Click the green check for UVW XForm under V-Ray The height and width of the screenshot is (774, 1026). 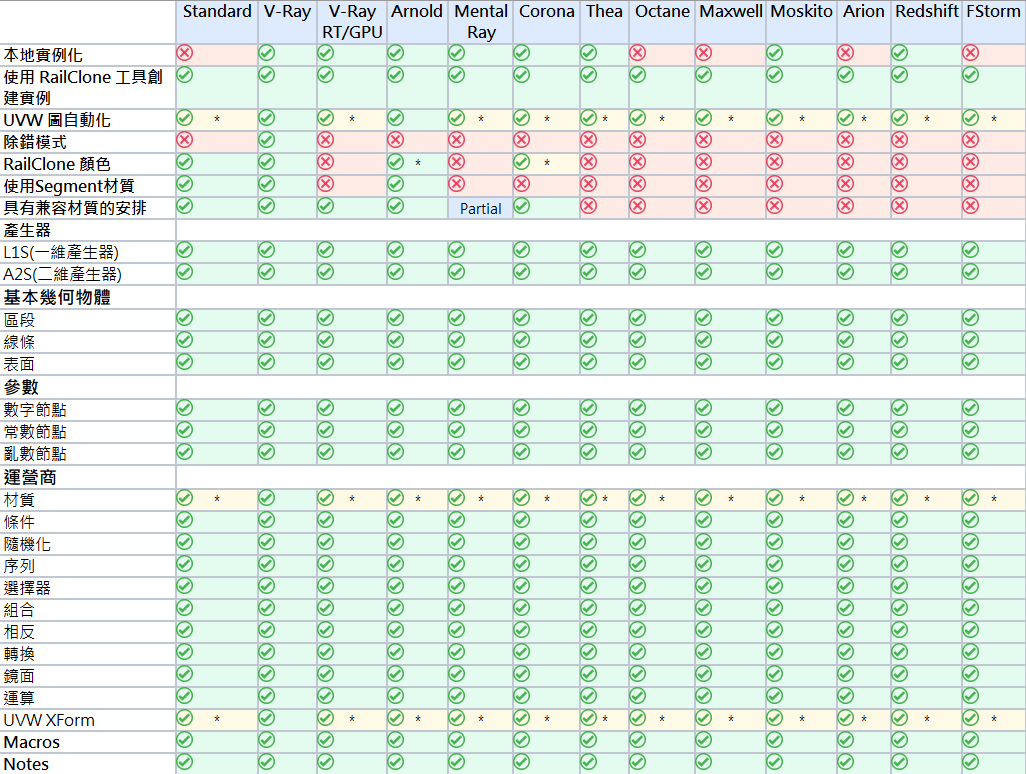(266, 718)
